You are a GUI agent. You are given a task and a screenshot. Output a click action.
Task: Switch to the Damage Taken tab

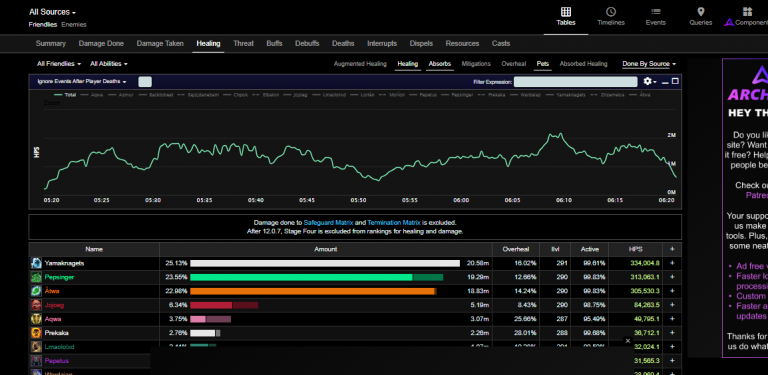pos(160,44)
